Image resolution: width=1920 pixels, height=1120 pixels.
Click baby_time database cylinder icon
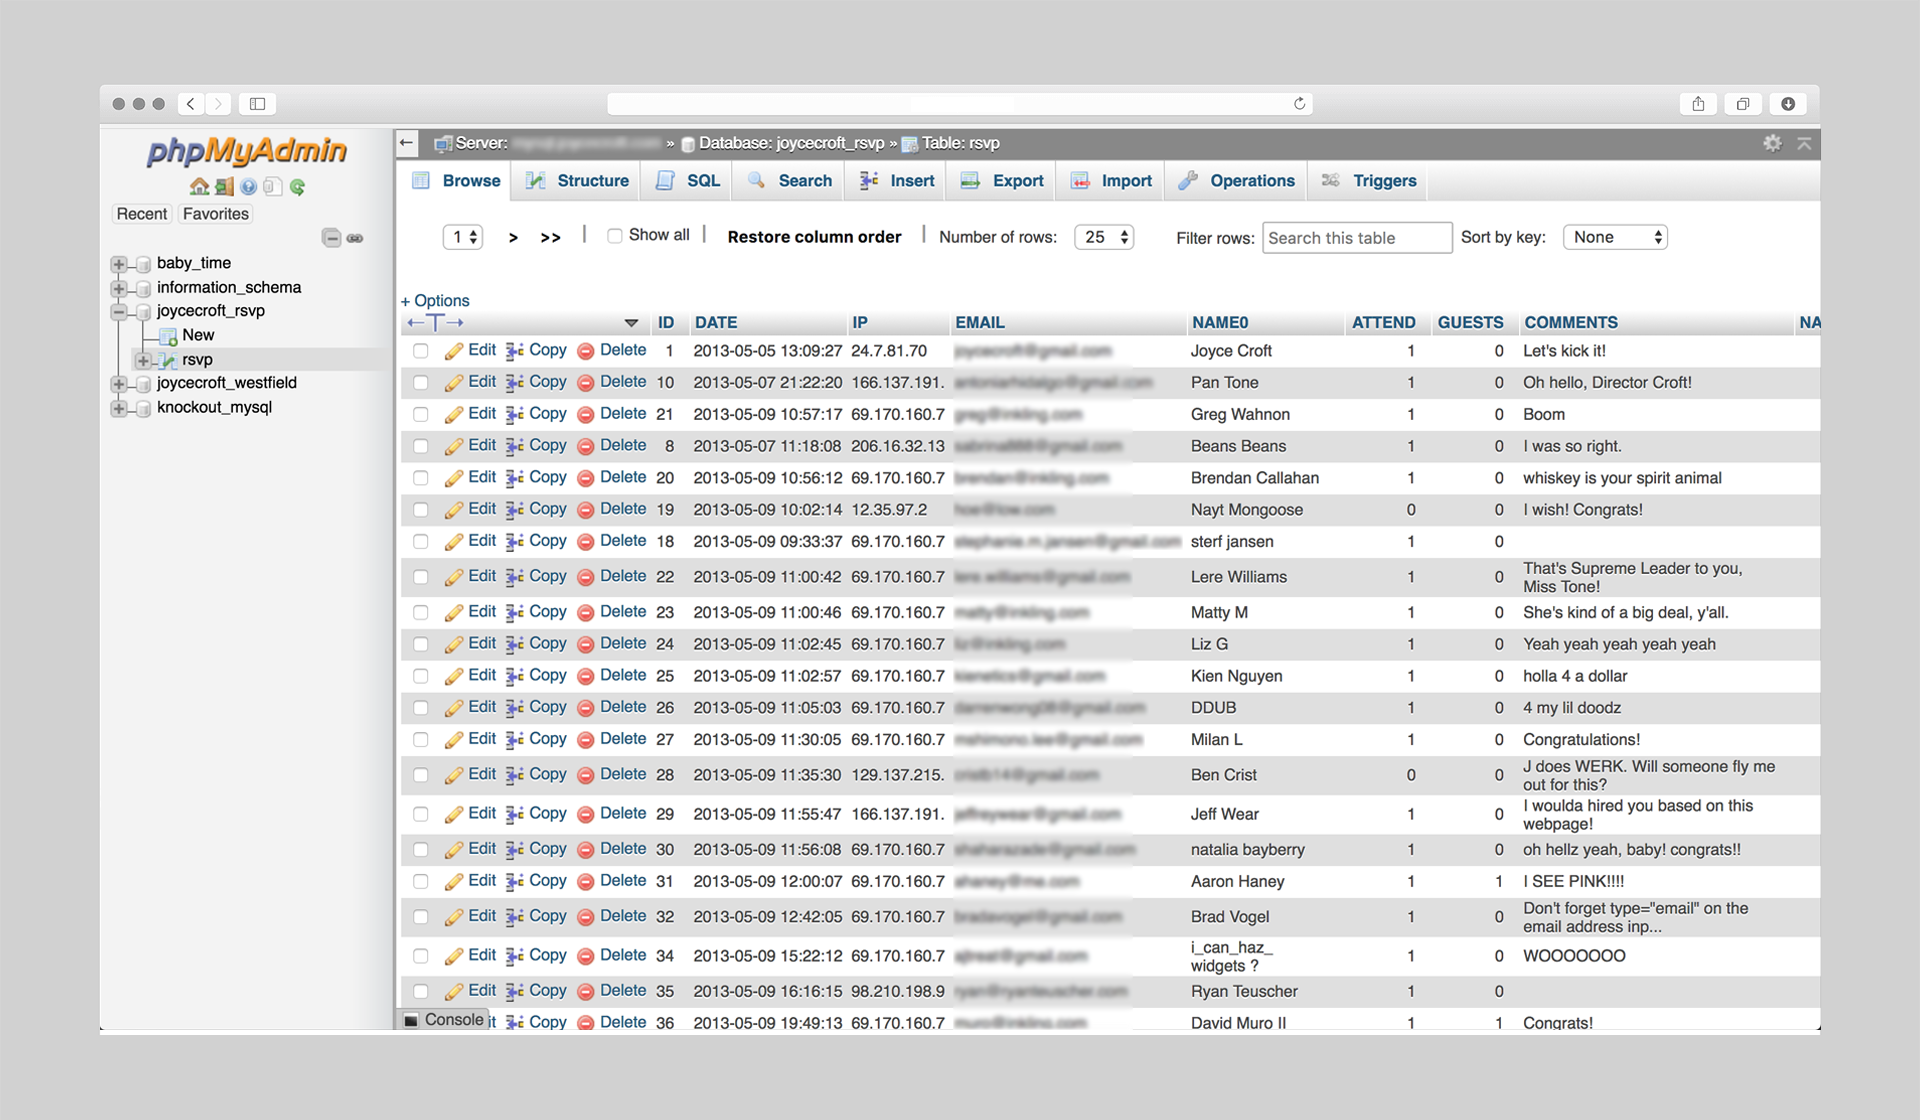143,264
